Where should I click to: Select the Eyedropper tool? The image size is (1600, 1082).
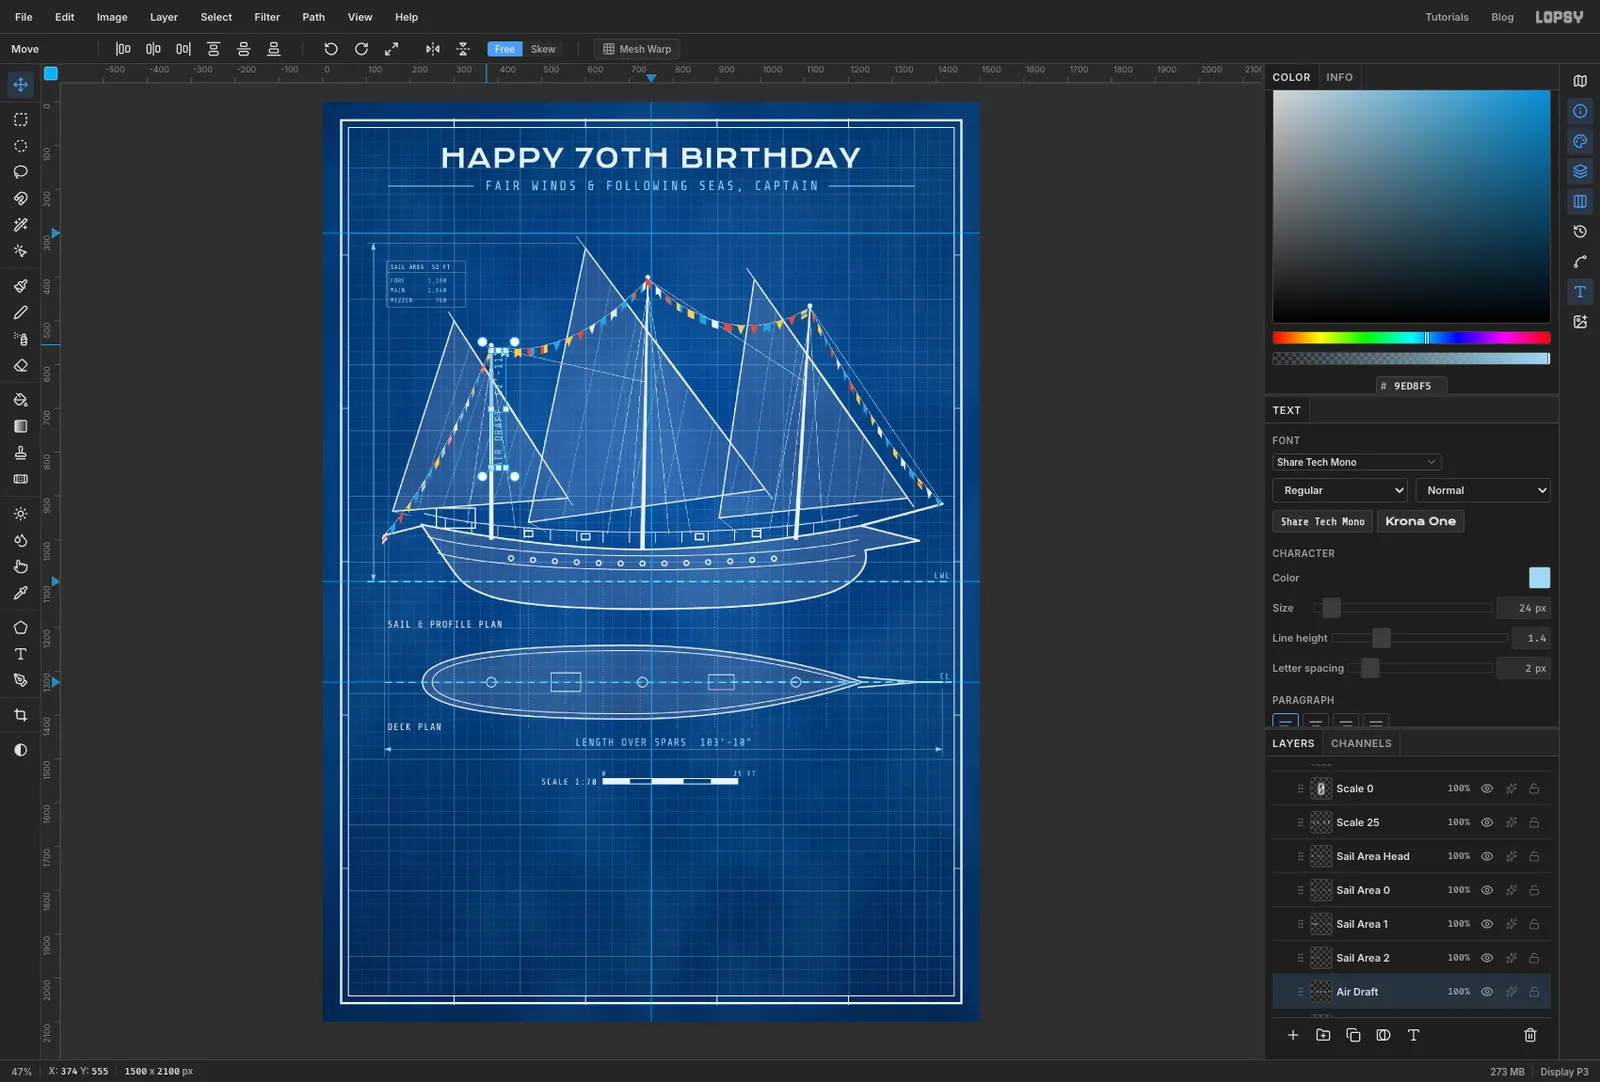tap(20, 593)
